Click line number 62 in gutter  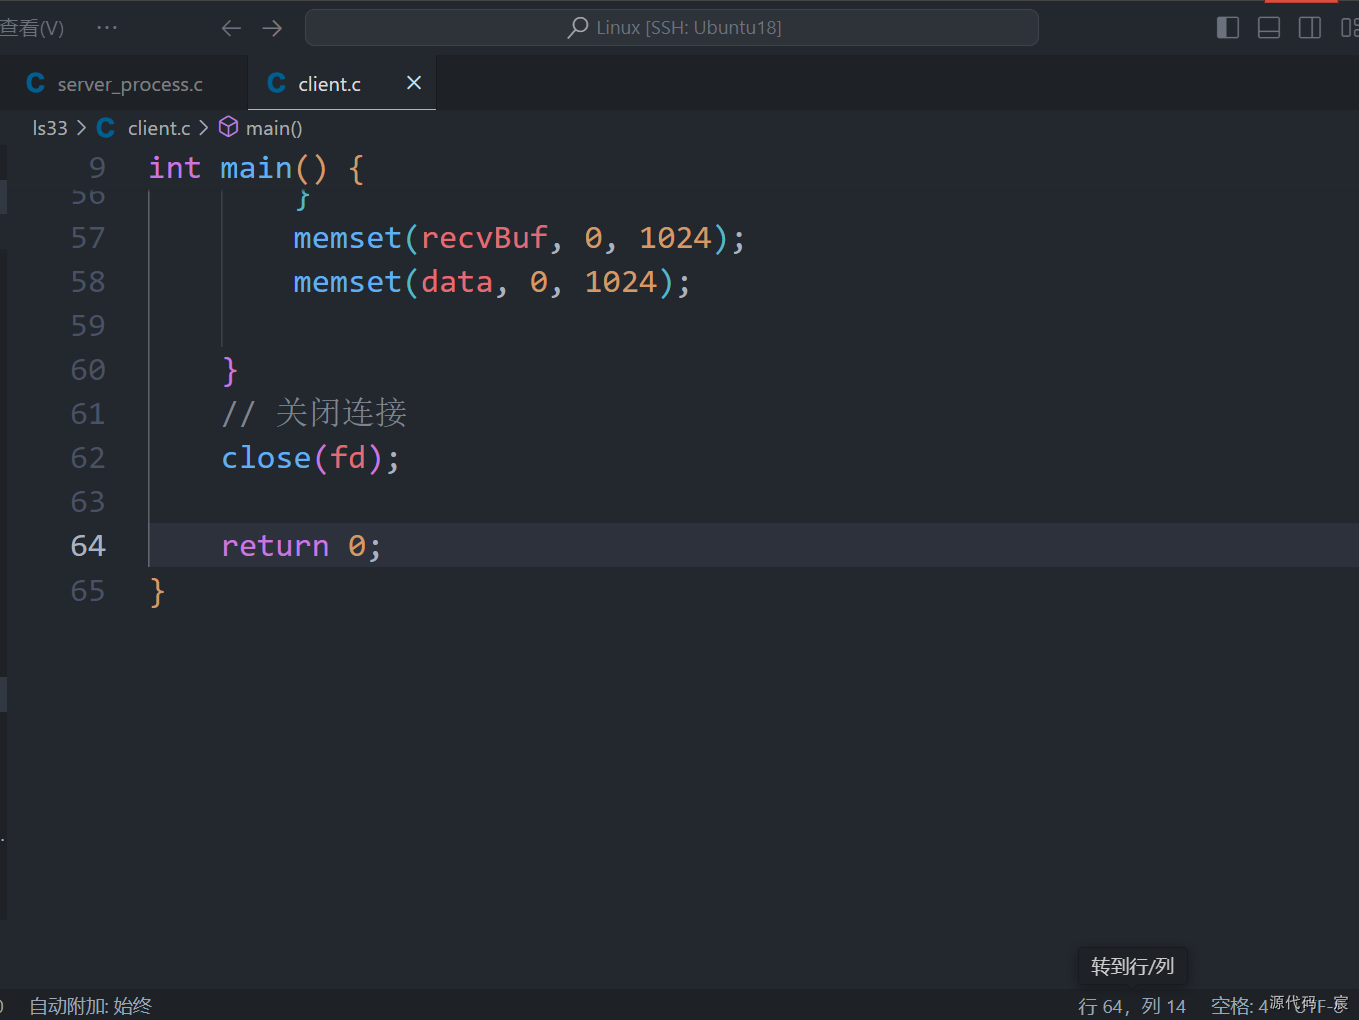88,458
